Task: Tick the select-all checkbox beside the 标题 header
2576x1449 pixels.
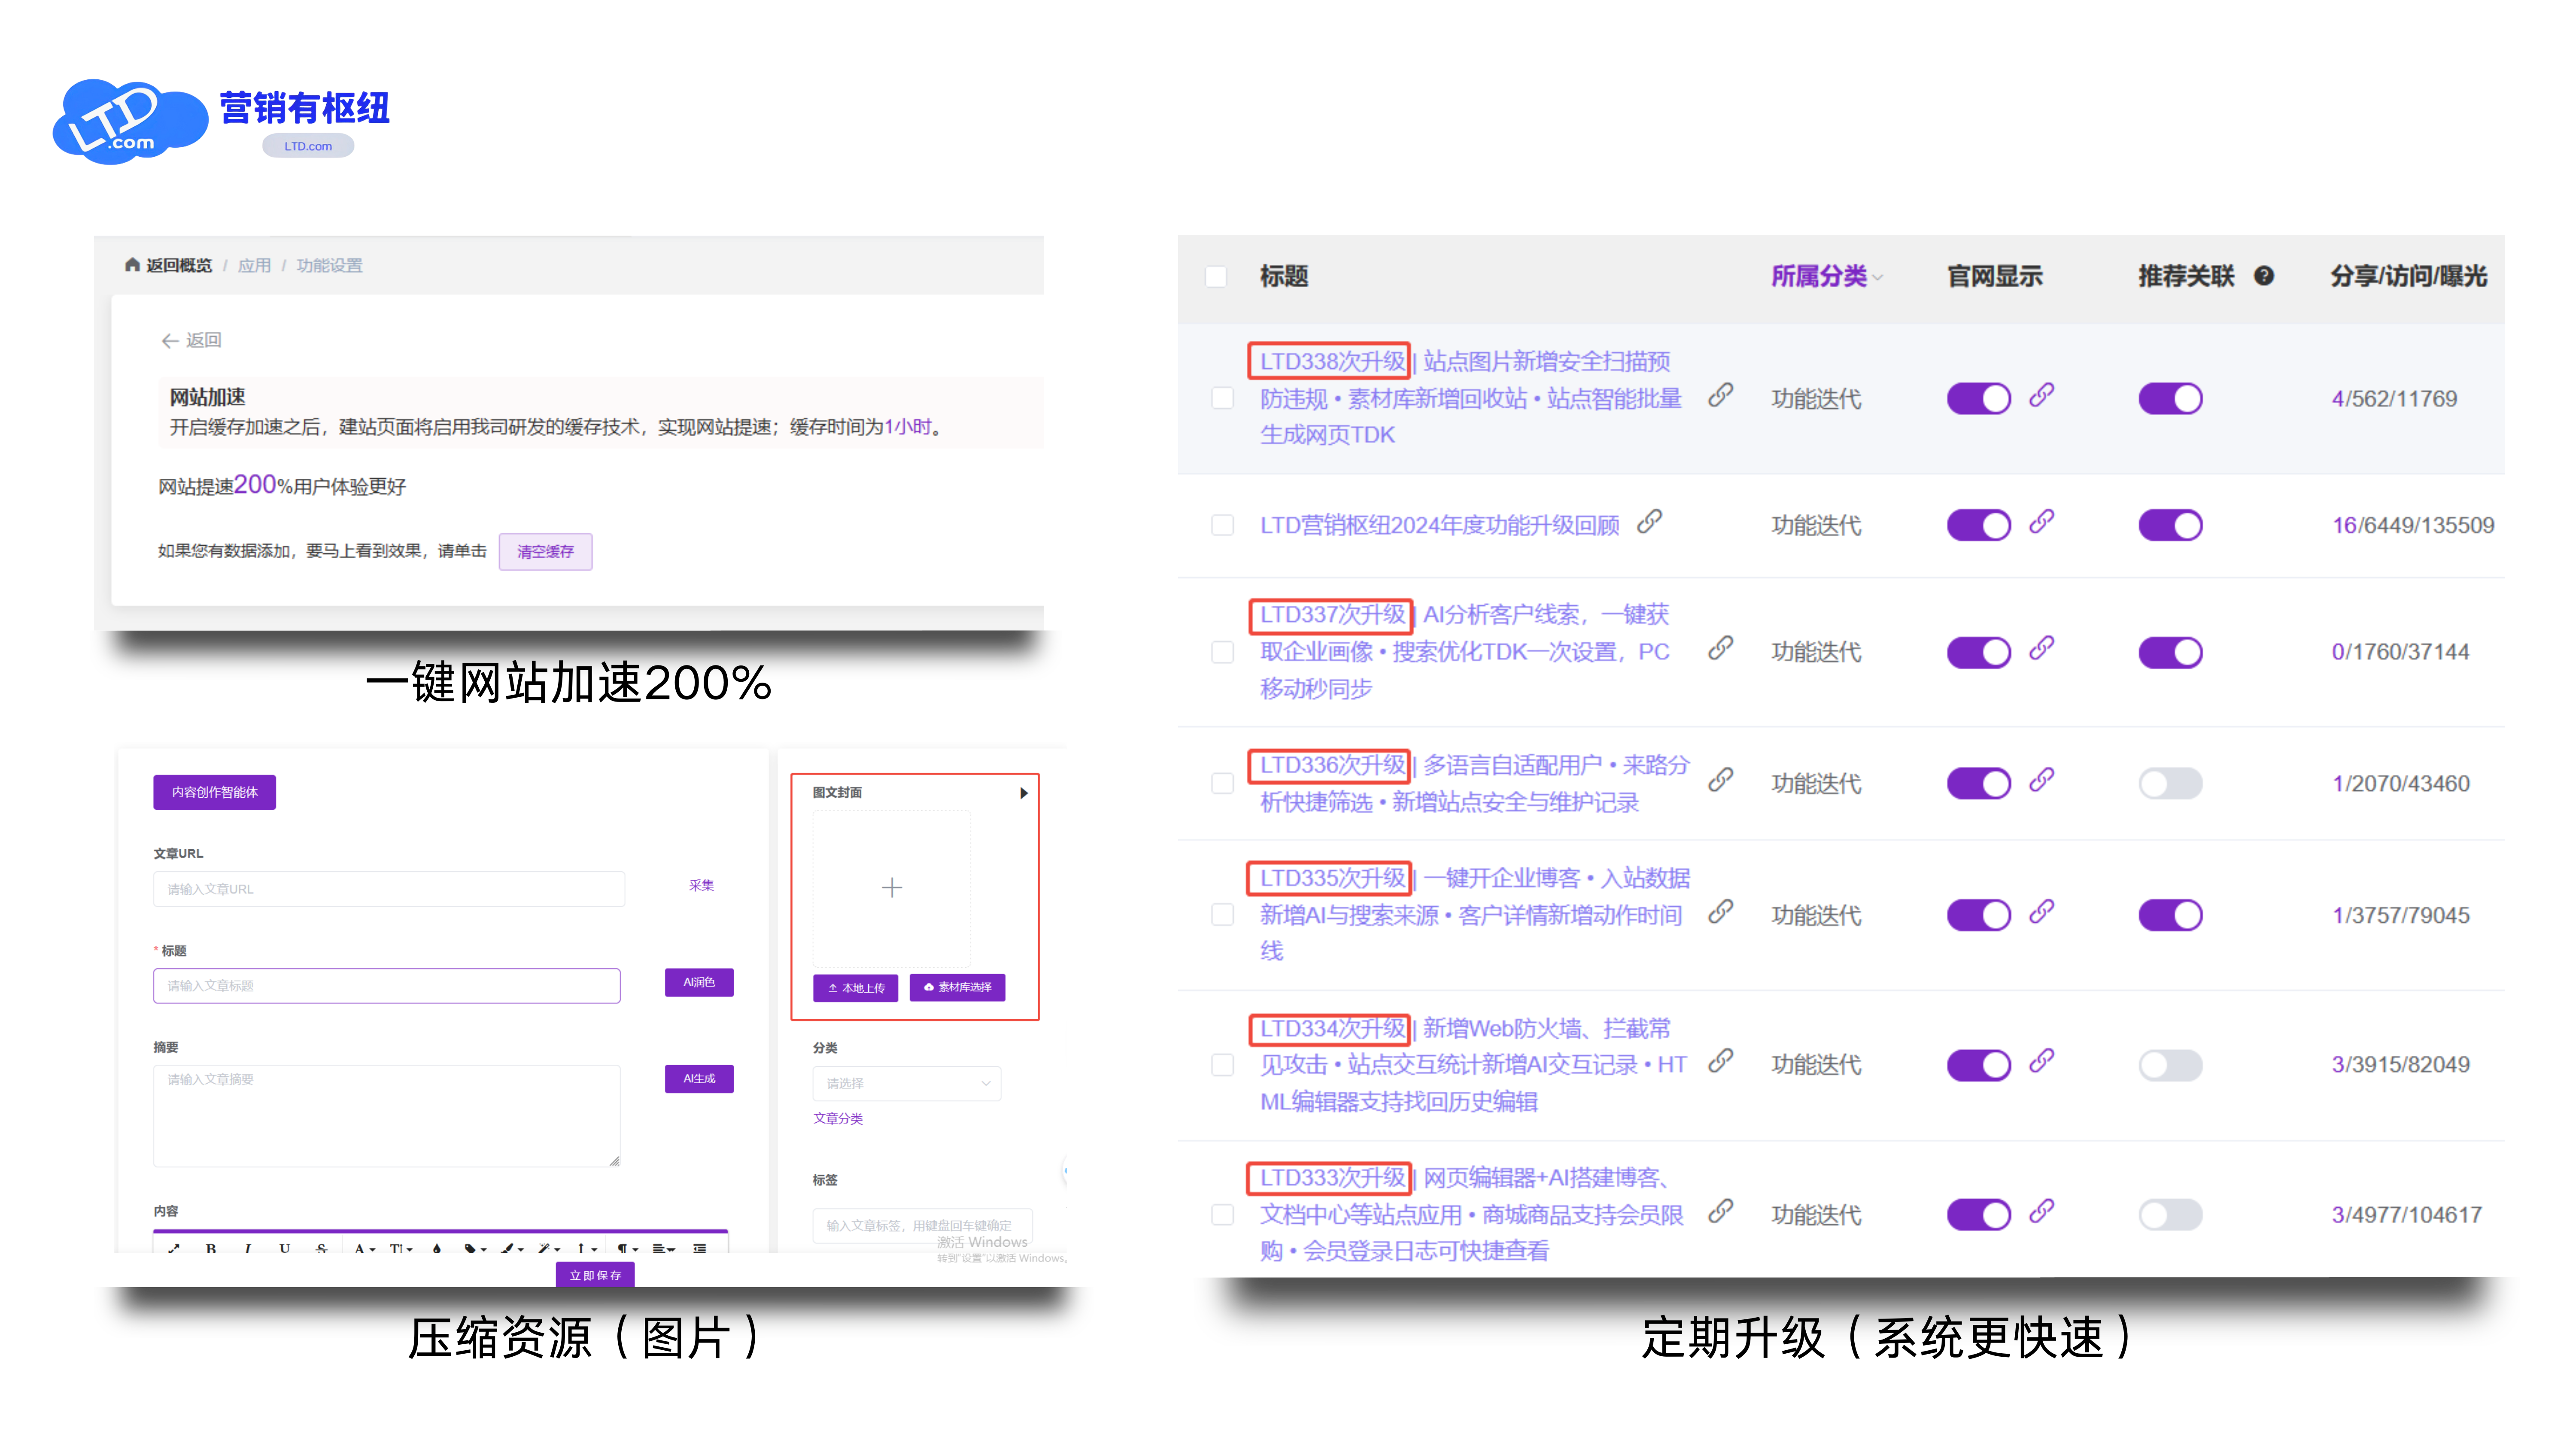Action: pyautogui.click(x=1216, y=277)
